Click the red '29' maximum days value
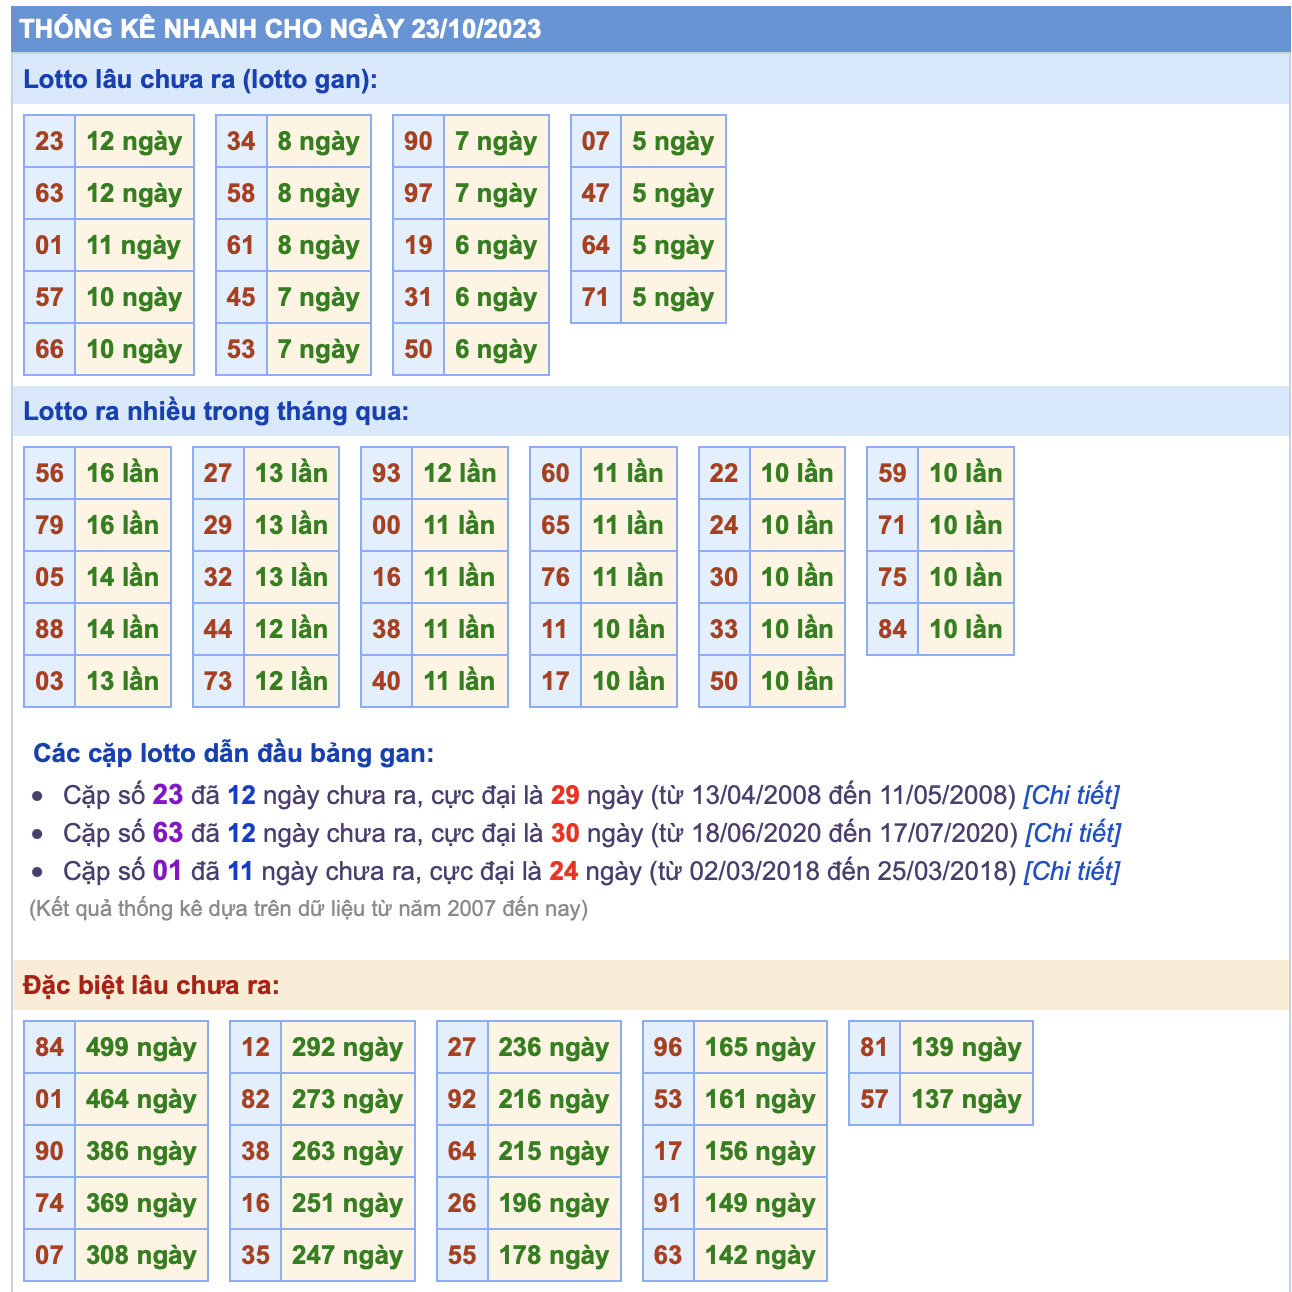 pyautogui.click(x=565, y=795)
